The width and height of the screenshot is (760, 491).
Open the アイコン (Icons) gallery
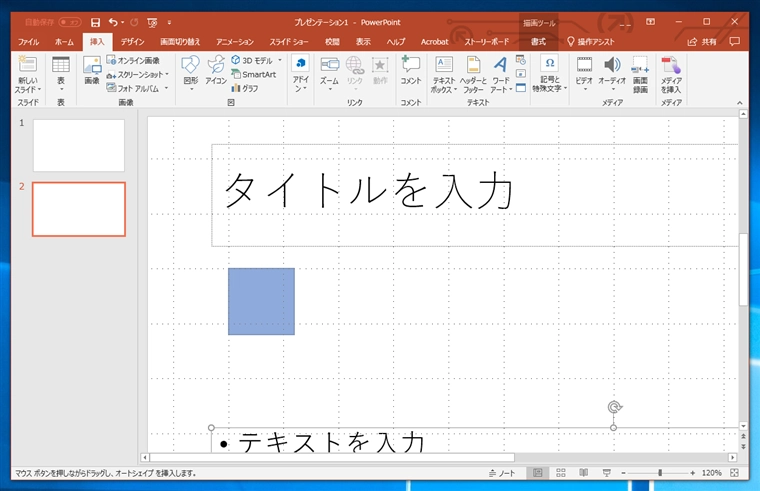tap(216, 70)
